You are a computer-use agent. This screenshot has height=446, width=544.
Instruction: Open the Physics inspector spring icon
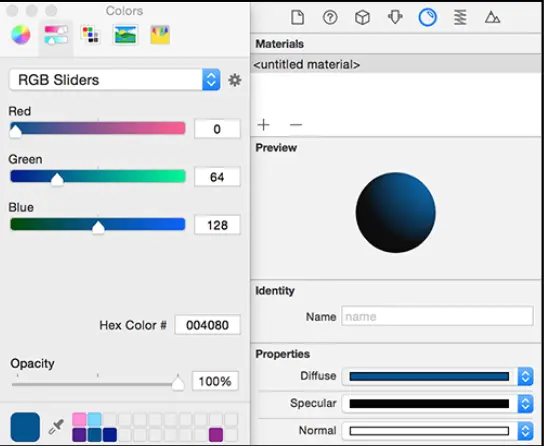[460, 17]
